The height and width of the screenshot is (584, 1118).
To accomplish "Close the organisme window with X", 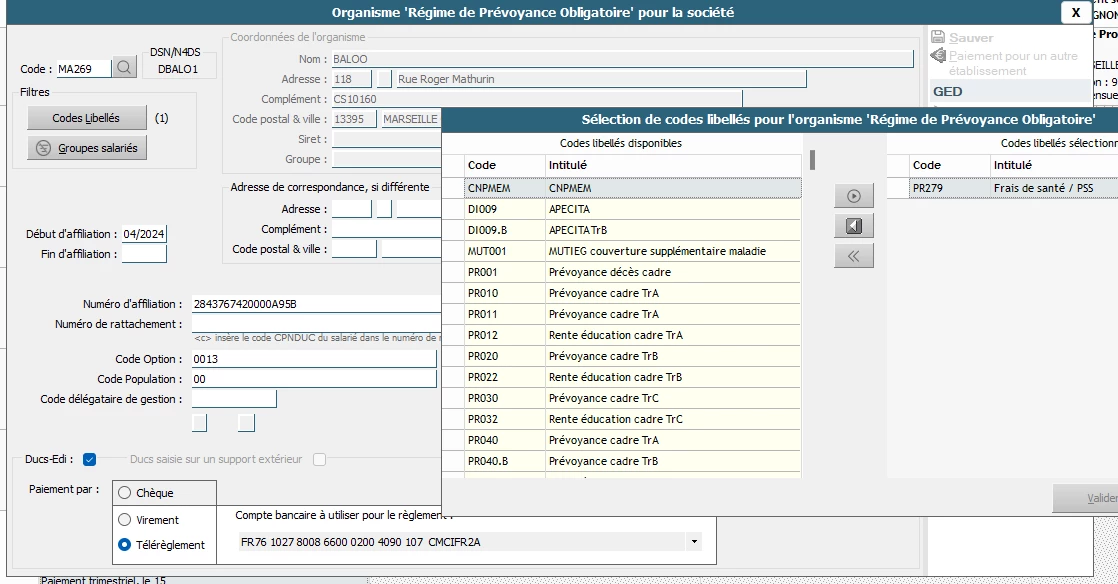I will [x=1075, y=12].
